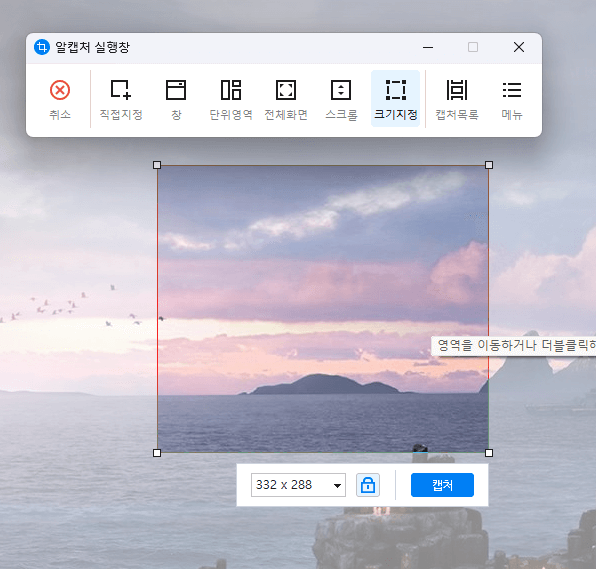Open the 메뉴 menu
Viewport: 596px width, 569px height.
pos(512,99)
